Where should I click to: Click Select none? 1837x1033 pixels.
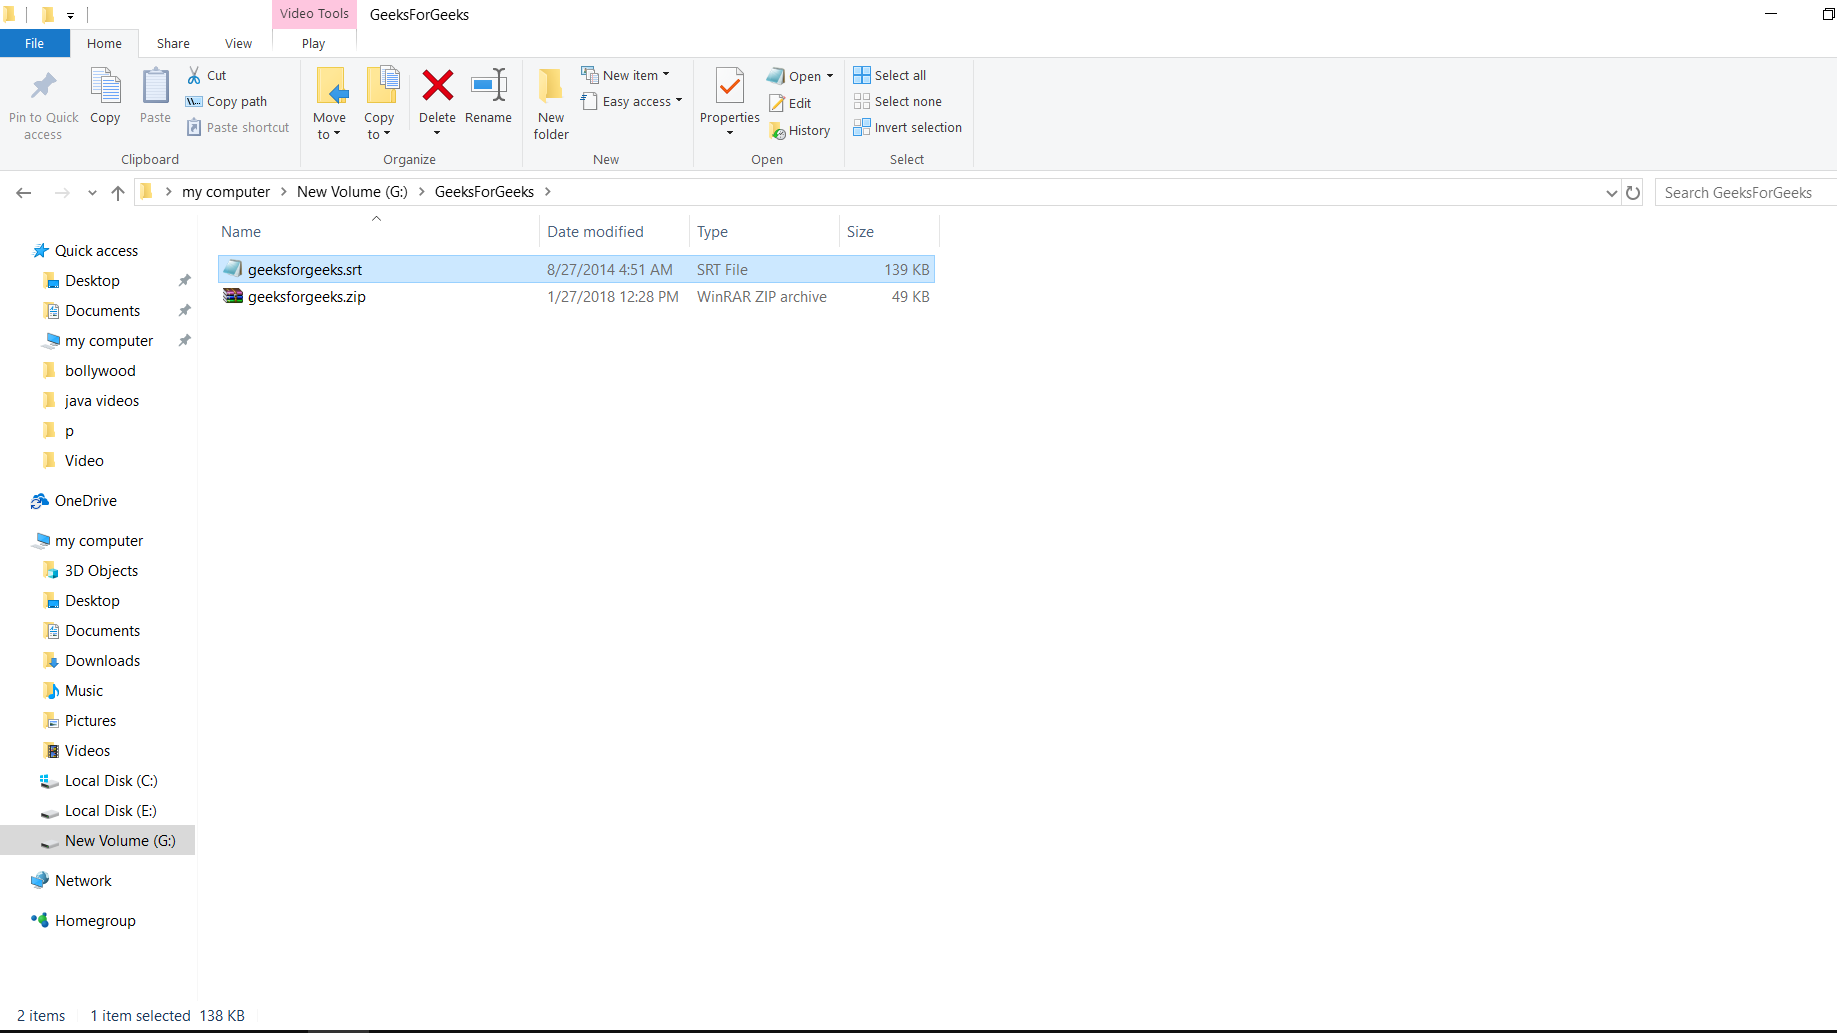point(898,101)
